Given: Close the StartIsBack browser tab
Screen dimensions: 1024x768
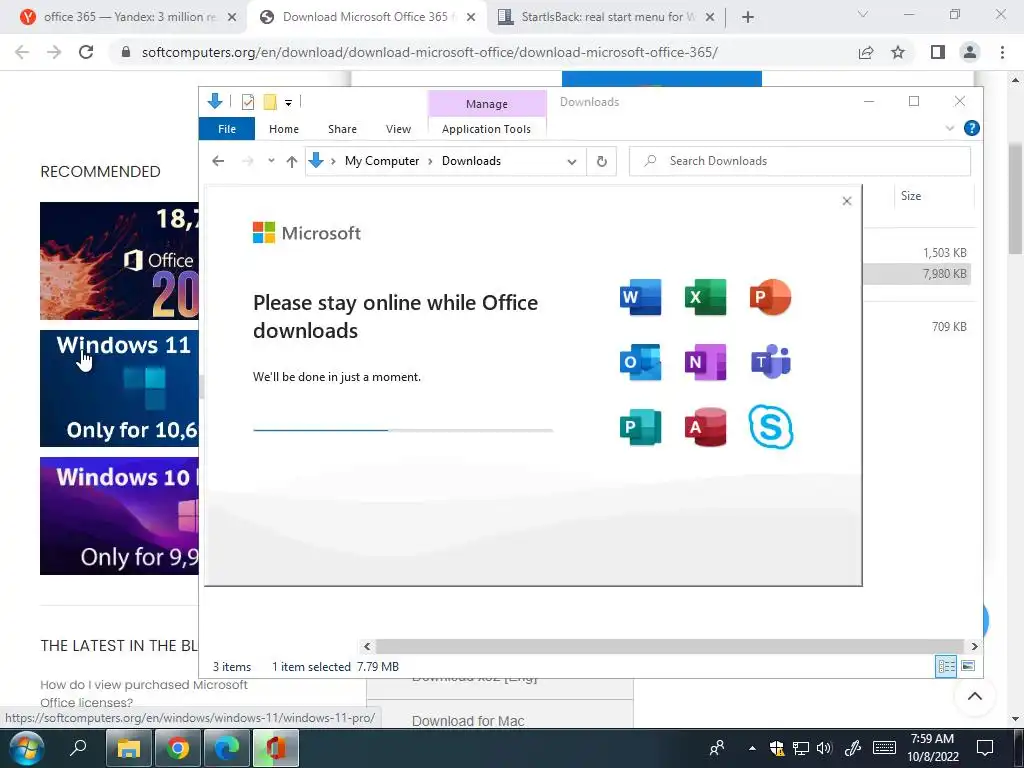Looking at the screenshot, I should 710,18.
